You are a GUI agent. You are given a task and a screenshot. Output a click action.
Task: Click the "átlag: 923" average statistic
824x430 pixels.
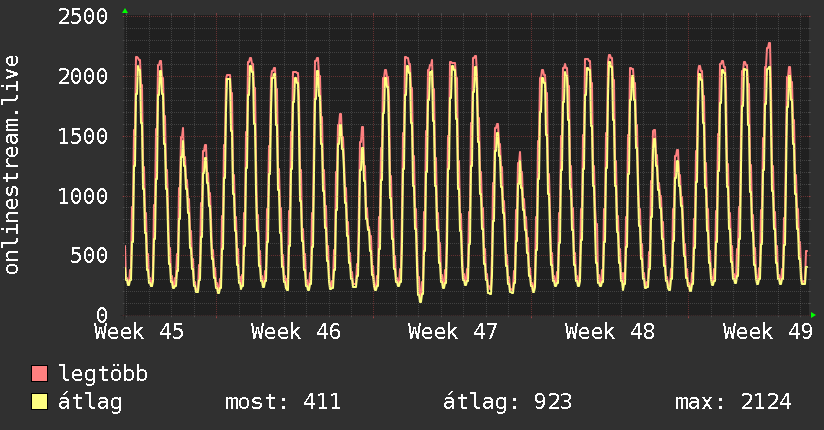point(507,403)
